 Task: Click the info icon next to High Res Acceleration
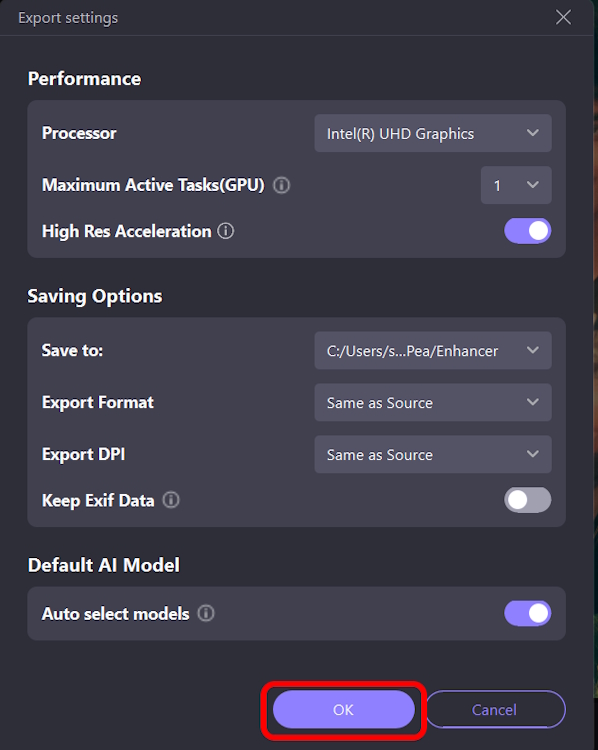(226, 231)
